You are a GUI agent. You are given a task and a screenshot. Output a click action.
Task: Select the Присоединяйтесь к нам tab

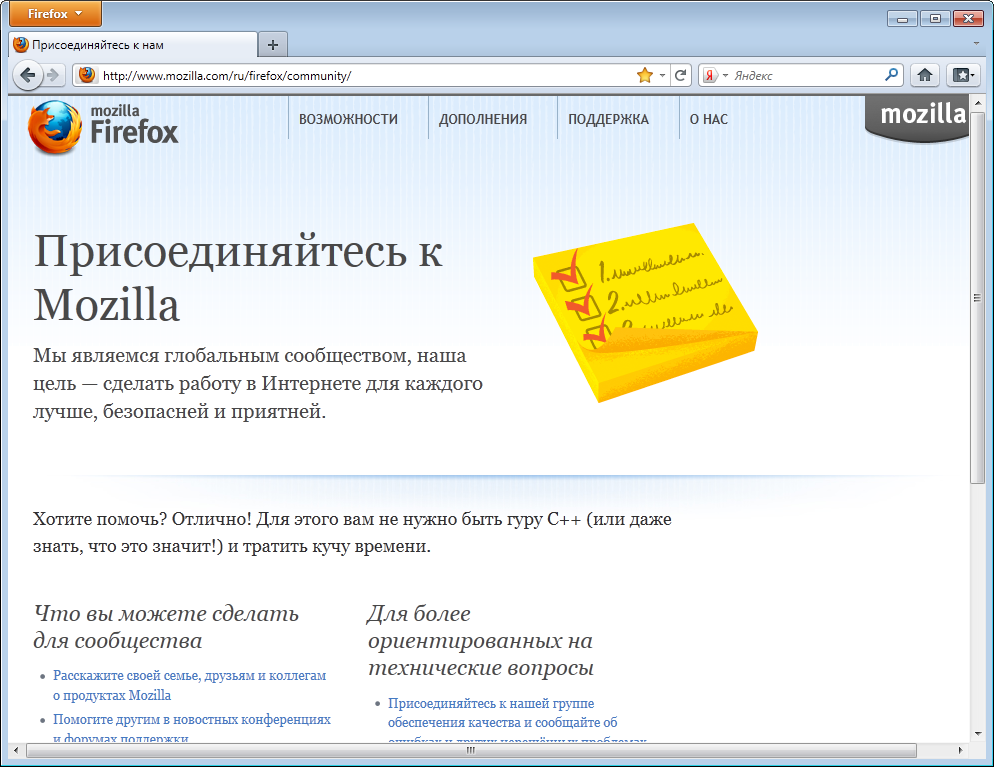[x=134, y=45]
